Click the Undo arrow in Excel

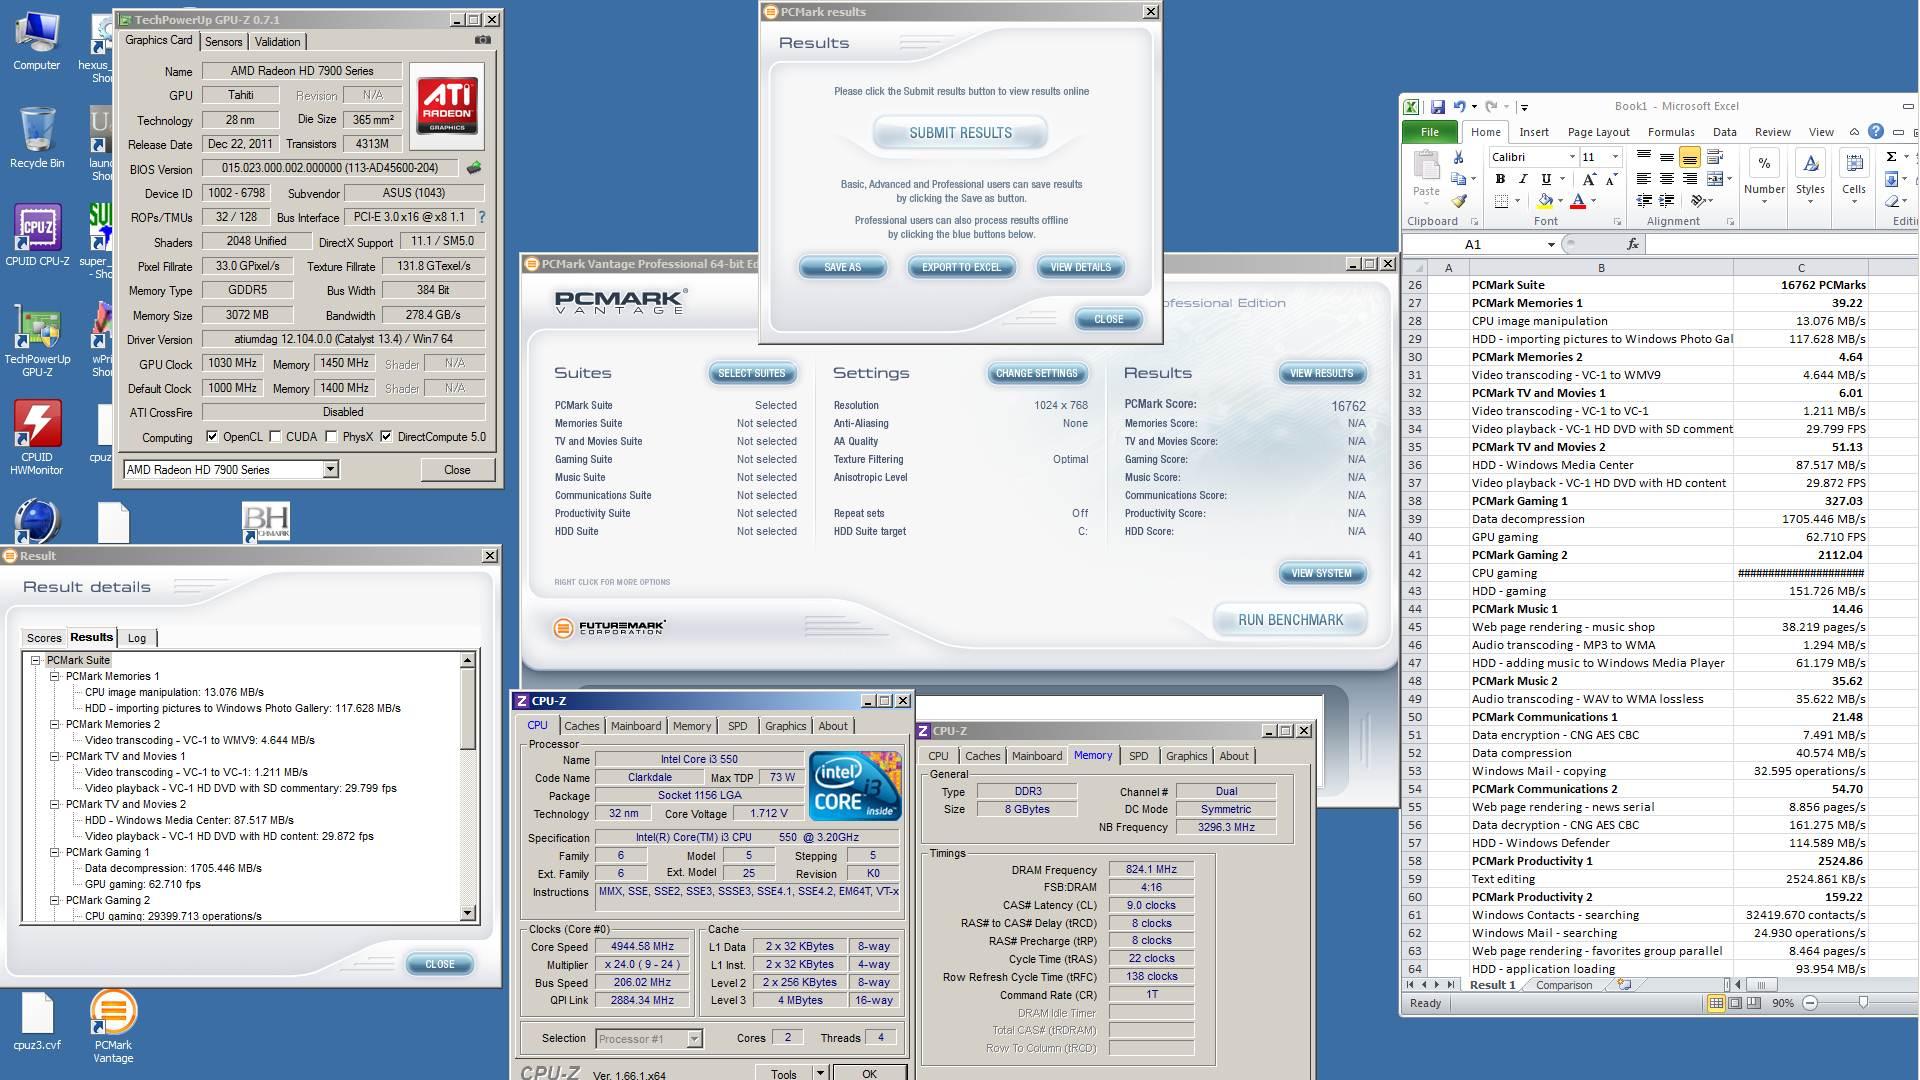pyautogui.click(x=1460, y=106)
